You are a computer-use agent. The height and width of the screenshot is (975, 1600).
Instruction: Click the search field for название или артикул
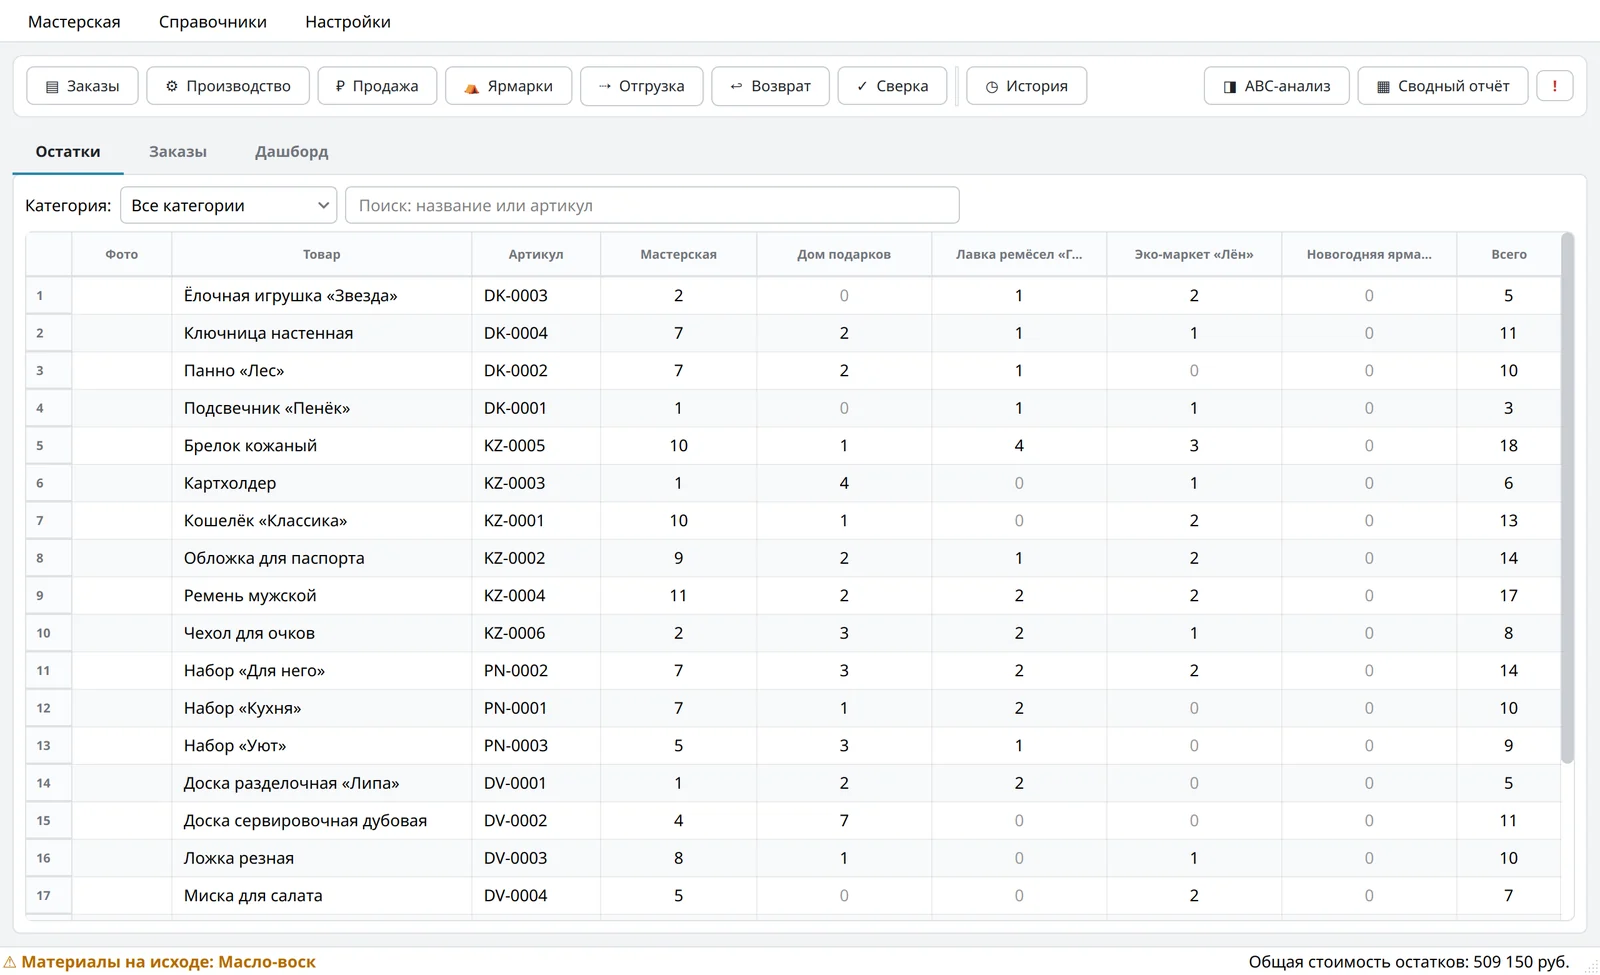coord(652,205)
